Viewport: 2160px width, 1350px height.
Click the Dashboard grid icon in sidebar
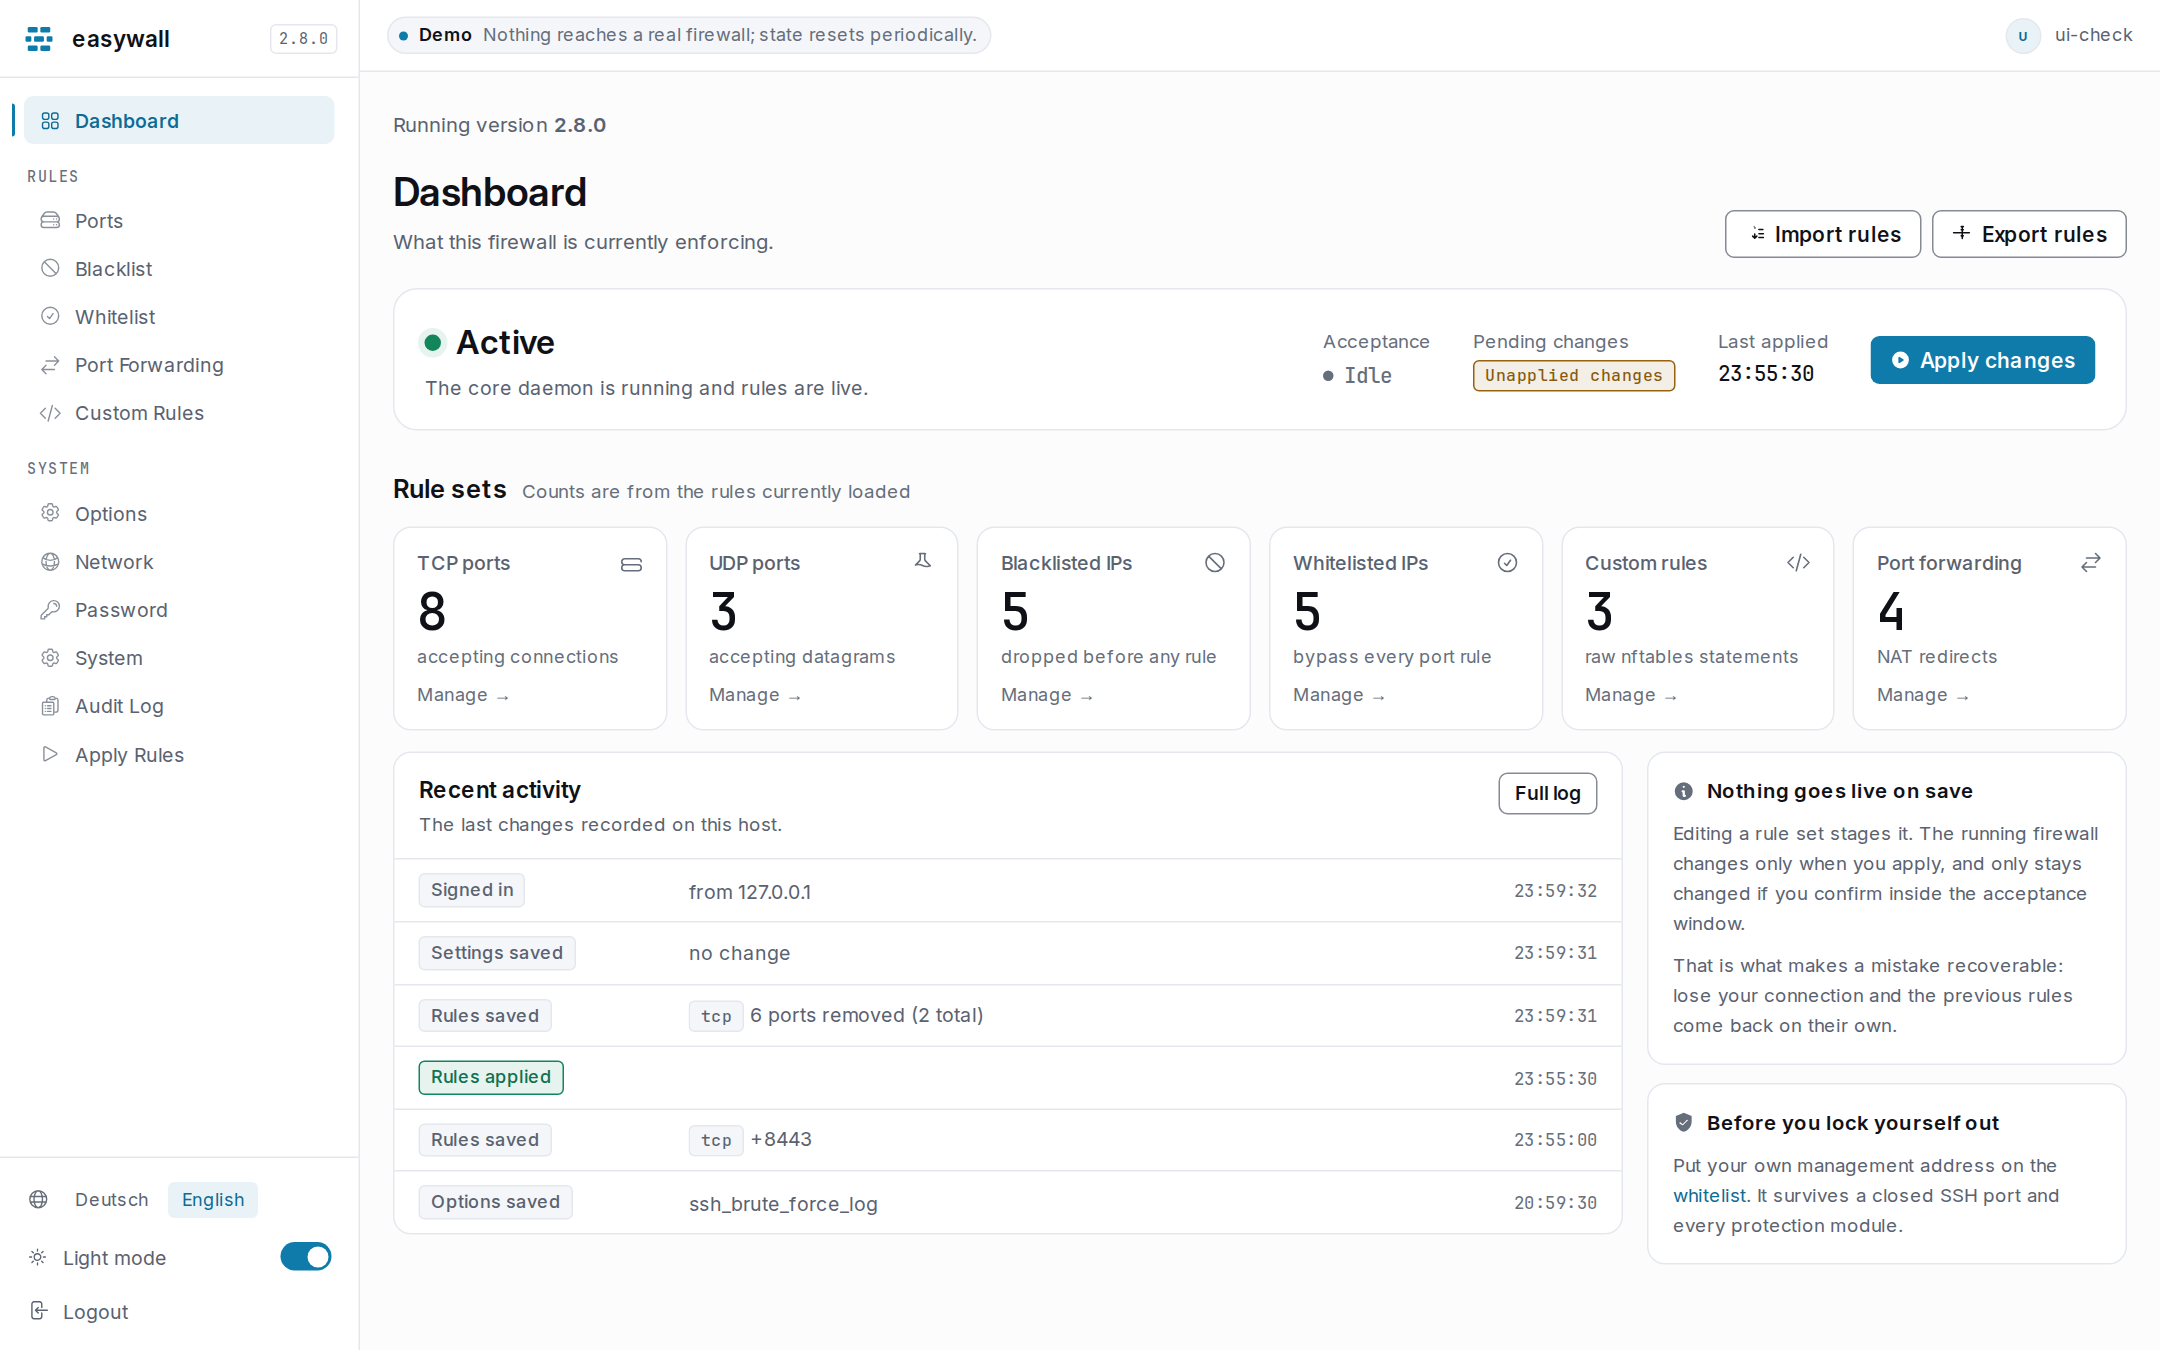click(x=50, y=121)
